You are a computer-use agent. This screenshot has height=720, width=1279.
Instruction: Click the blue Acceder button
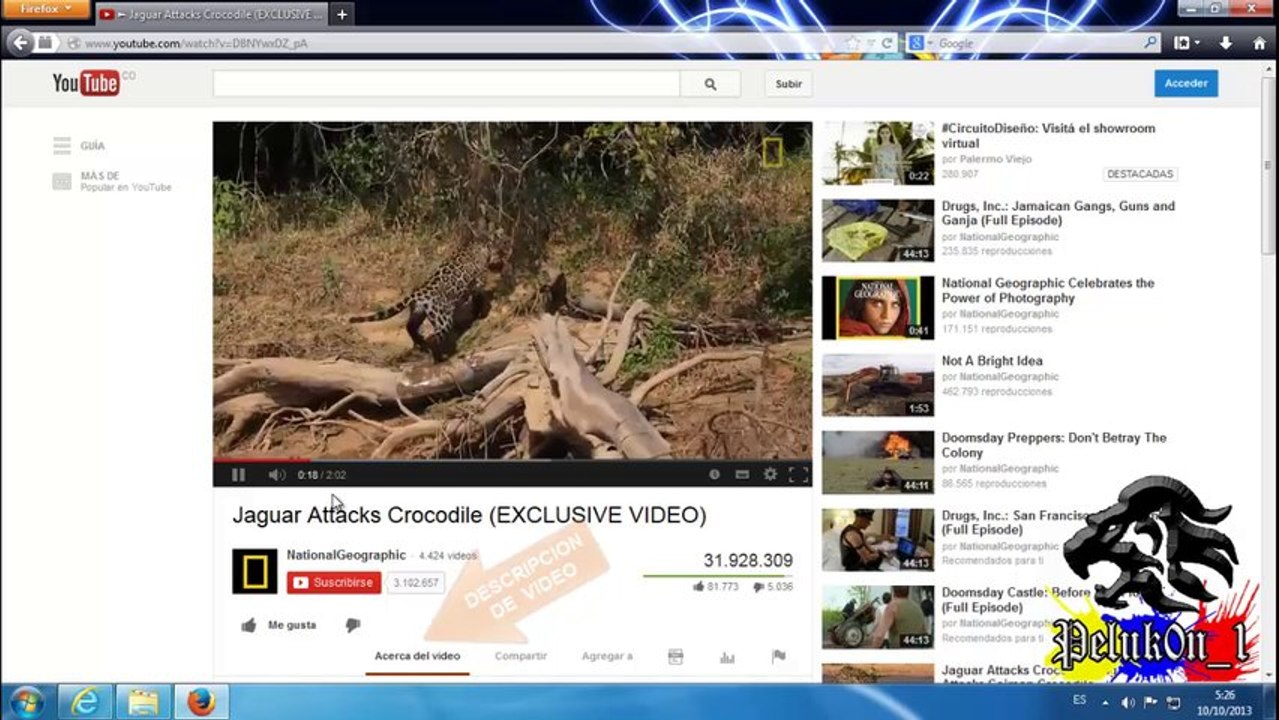tap(1186, 83)
